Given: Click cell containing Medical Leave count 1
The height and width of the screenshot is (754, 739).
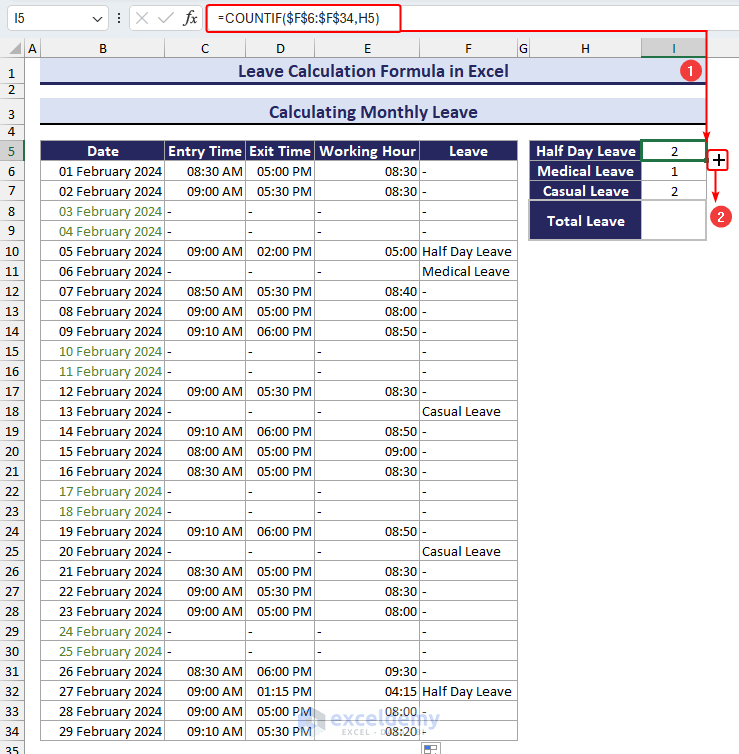Looking at the screenshot, I should pyautogui.click(x=673, y=171).
